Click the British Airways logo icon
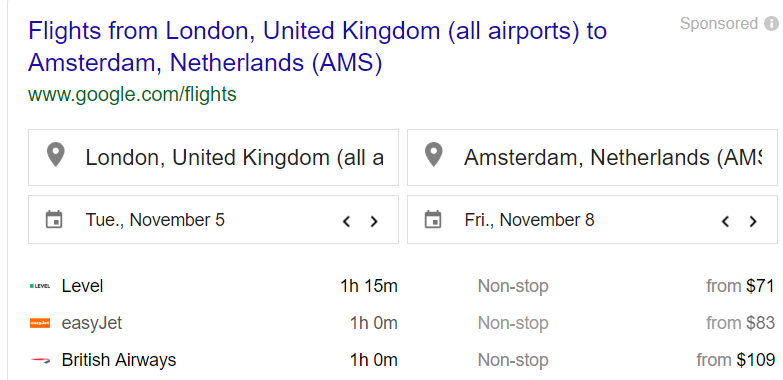The width and height of the screenshot is (783, 380). click(40, 360)
